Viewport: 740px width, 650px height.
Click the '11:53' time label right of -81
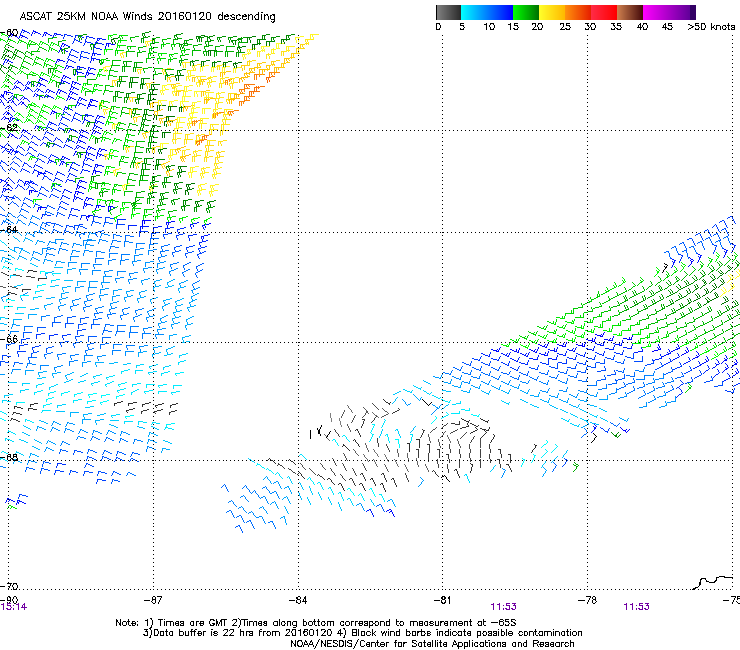pos(503,607)
